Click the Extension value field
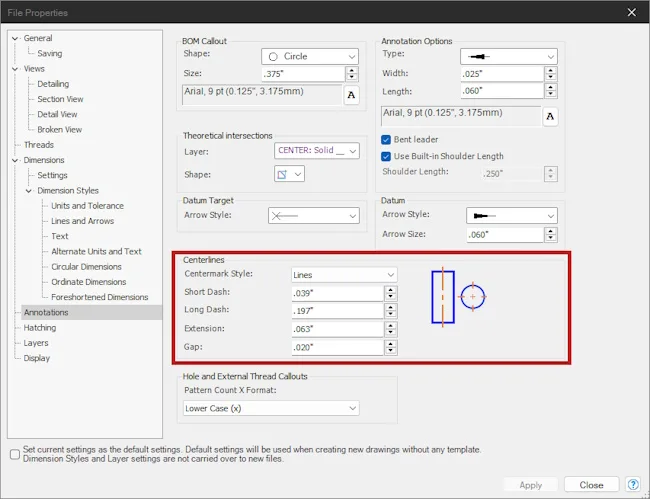 point(338,329)
